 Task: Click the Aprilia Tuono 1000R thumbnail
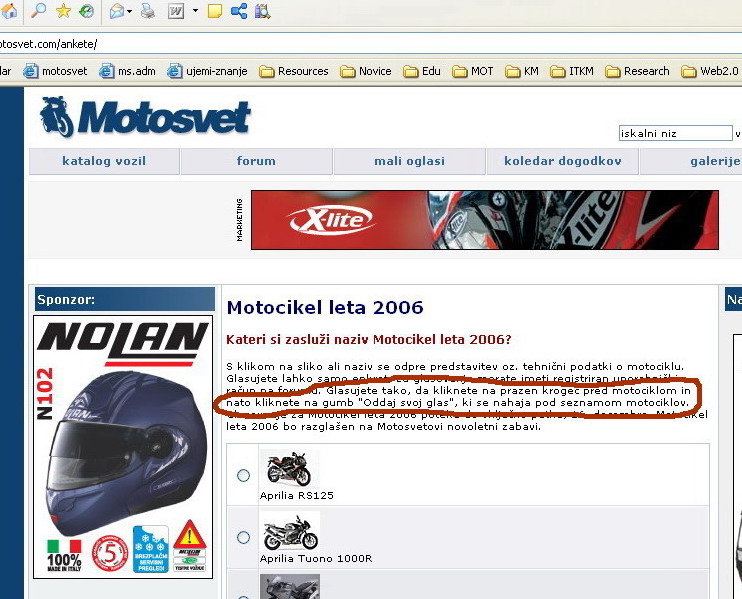pyautogui.click(x=290, y=531)
